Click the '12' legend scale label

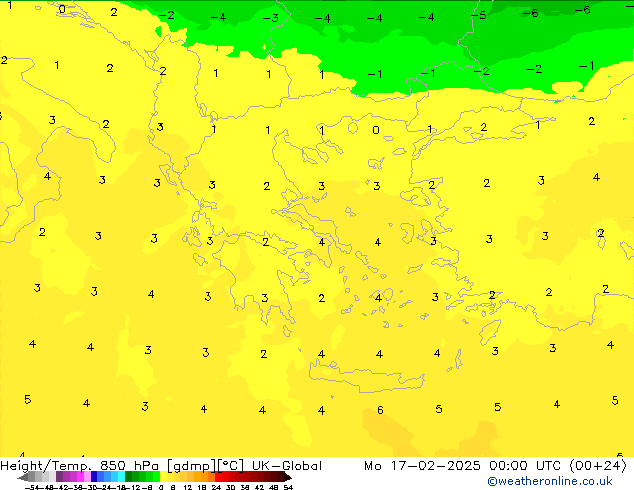pyautogui.click(x=188, y=487)
